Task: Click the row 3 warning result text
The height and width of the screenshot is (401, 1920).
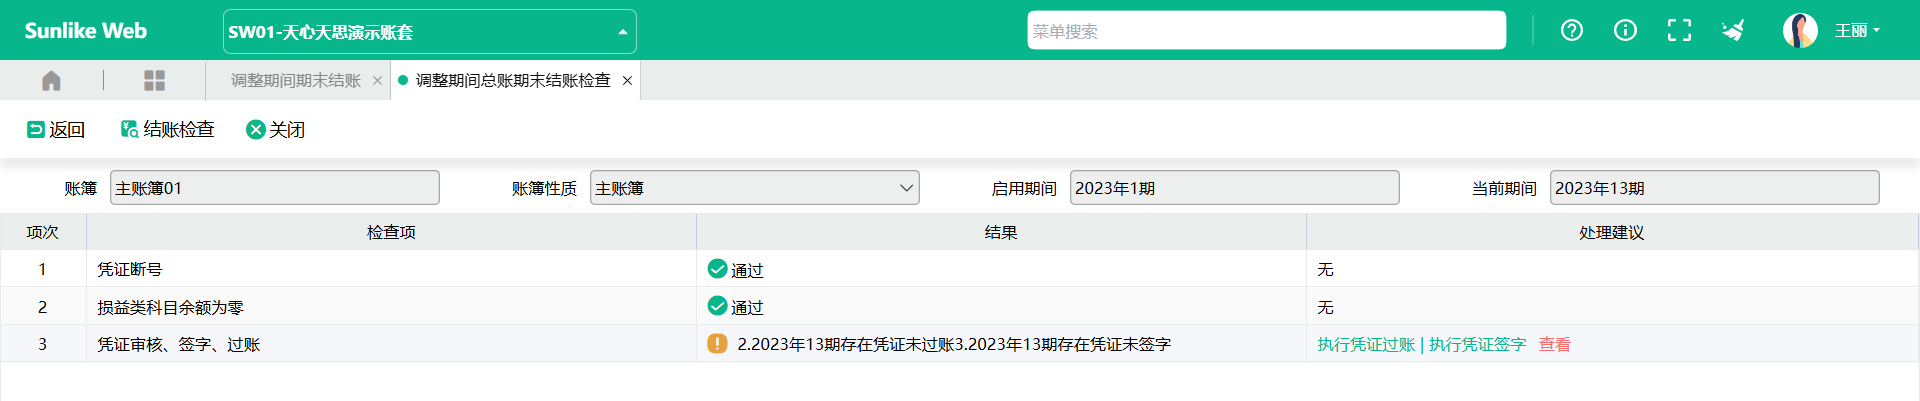Action: click(954, 345)
